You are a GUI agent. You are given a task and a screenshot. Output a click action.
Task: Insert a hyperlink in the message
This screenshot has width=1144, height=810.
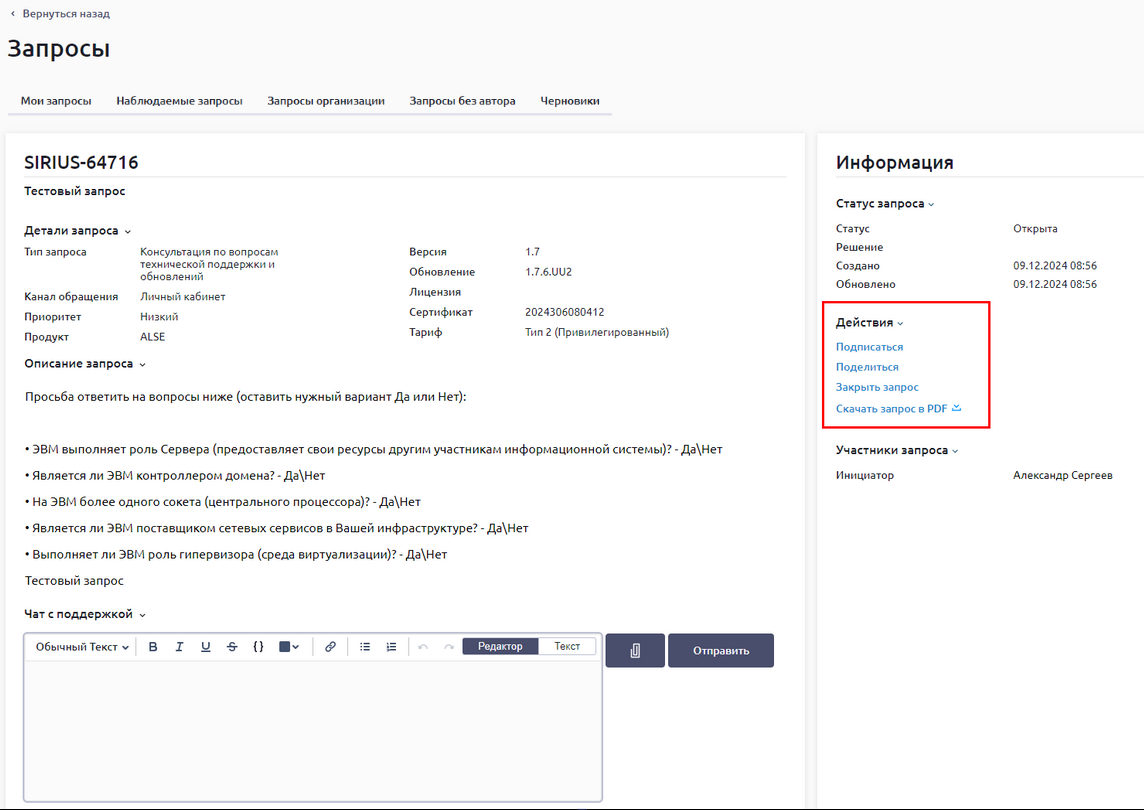331,647
